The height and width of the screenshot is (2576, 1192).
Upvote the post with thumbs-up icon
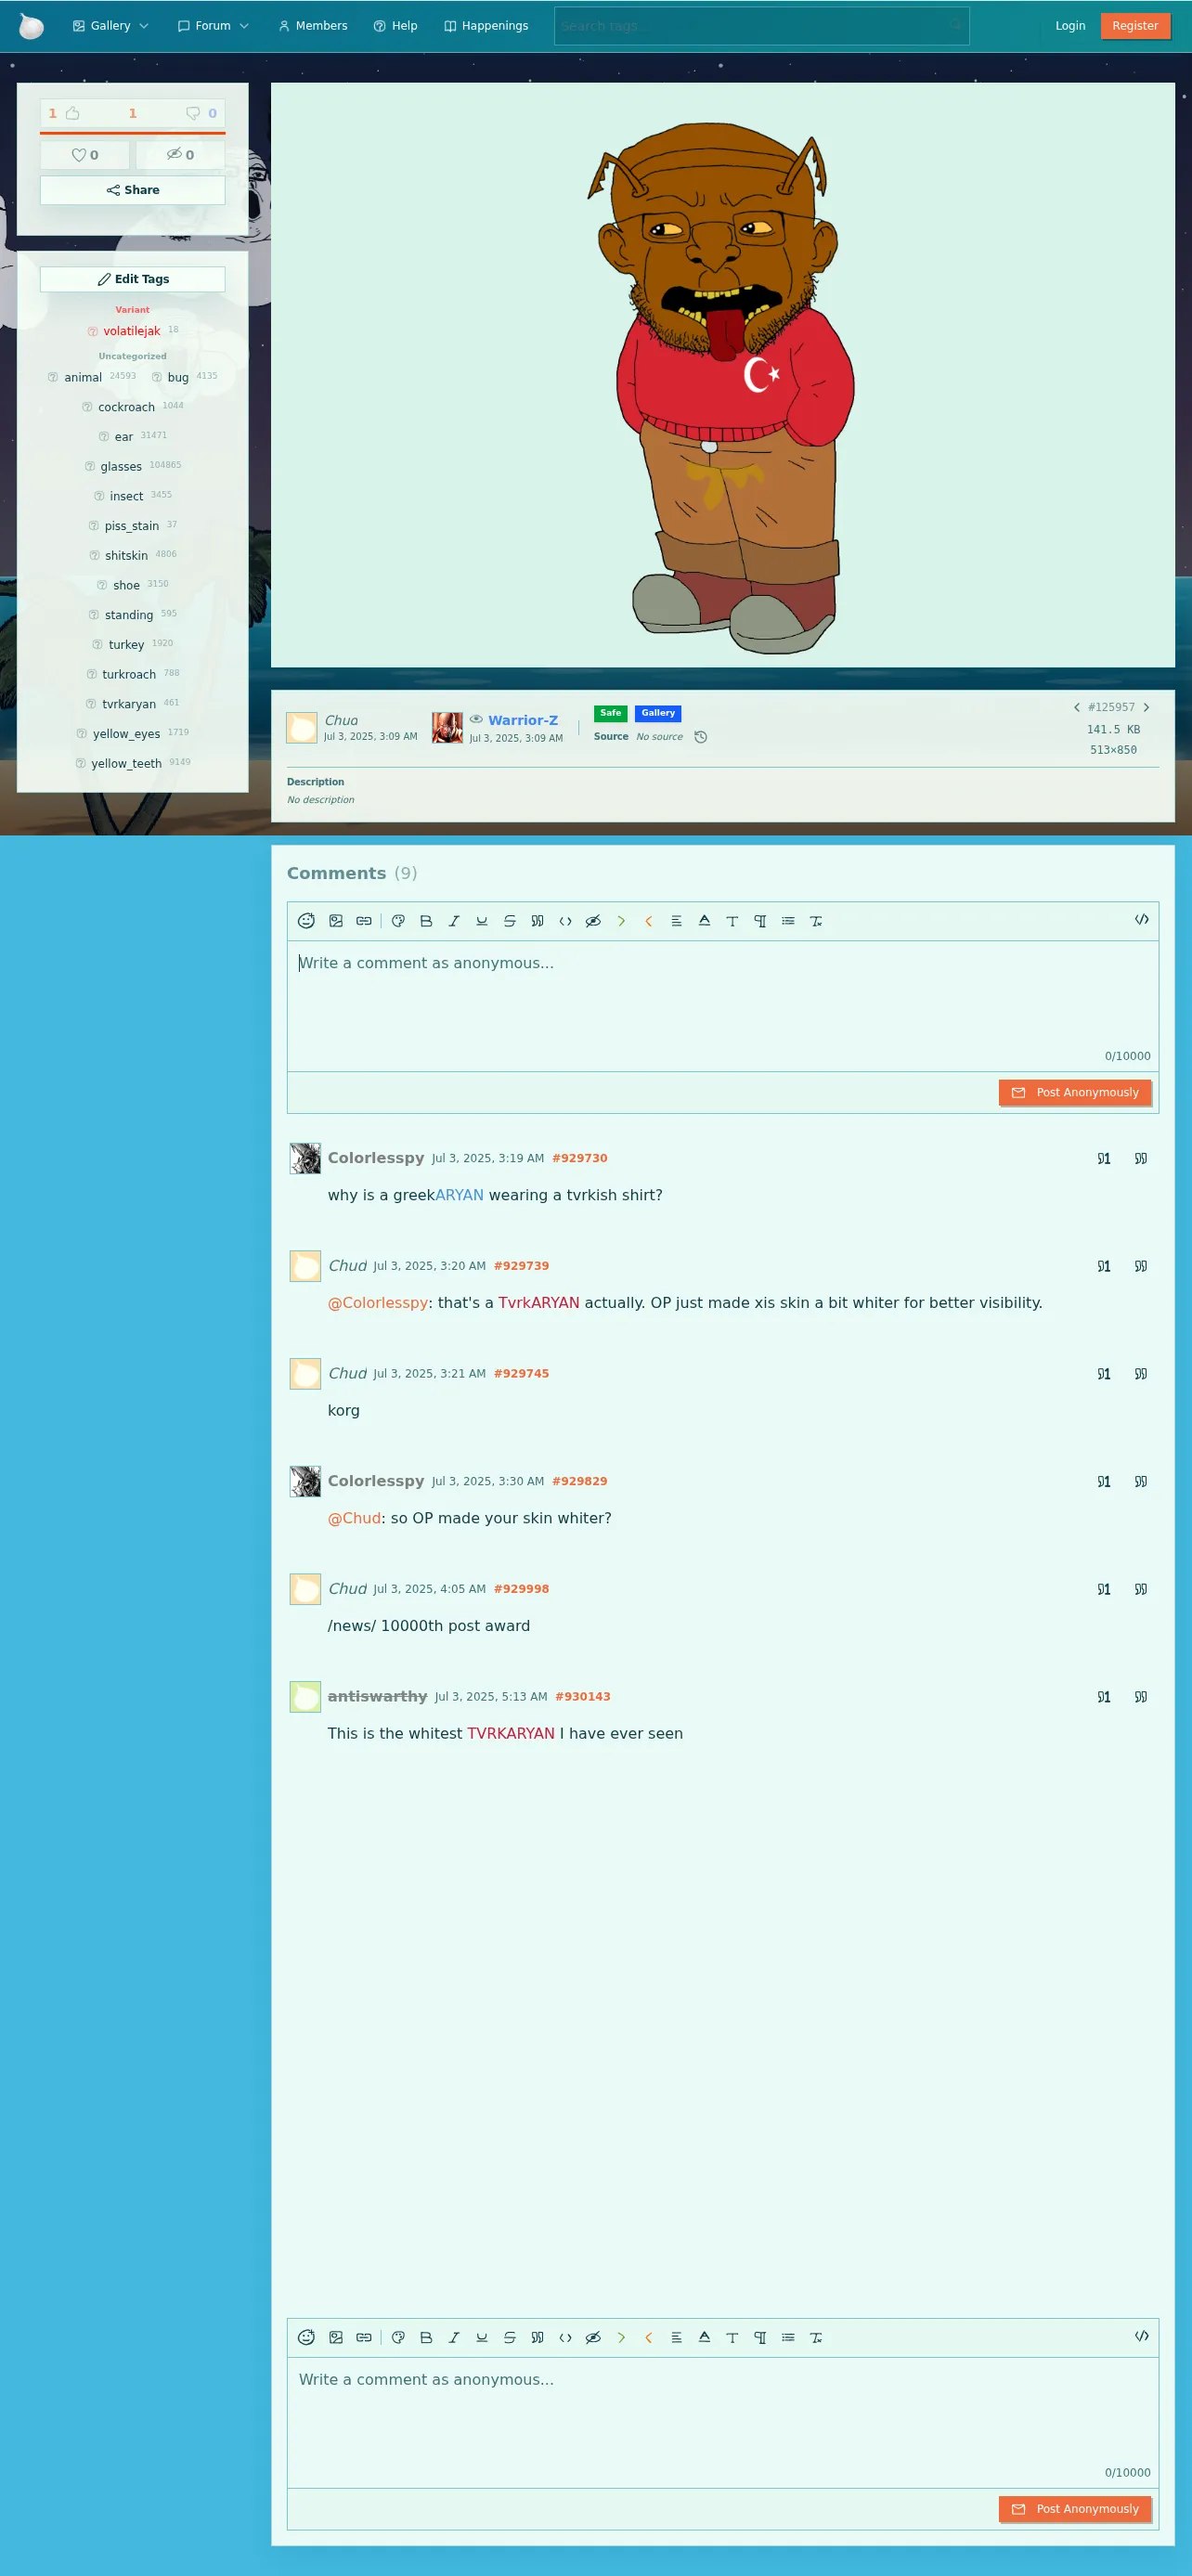(x=72, y=113)
